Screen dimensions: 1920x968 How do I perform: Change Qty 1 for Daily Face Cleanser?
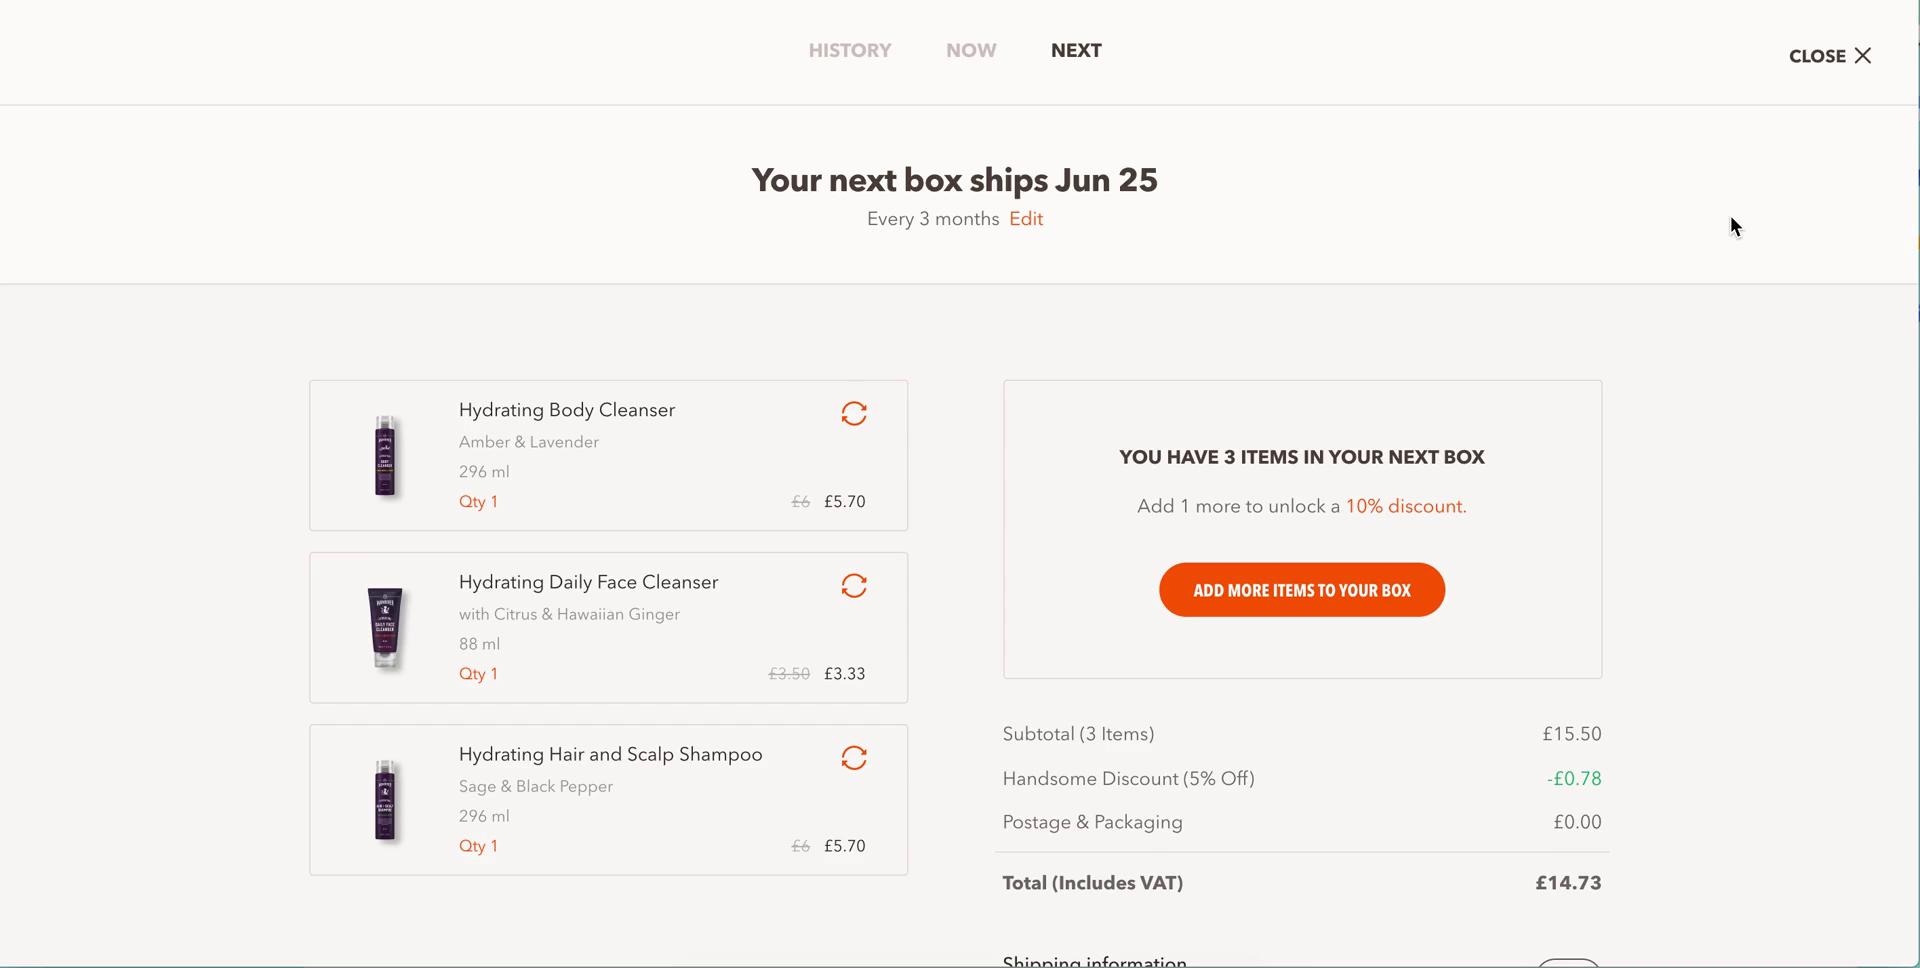(x=478, y=674)
